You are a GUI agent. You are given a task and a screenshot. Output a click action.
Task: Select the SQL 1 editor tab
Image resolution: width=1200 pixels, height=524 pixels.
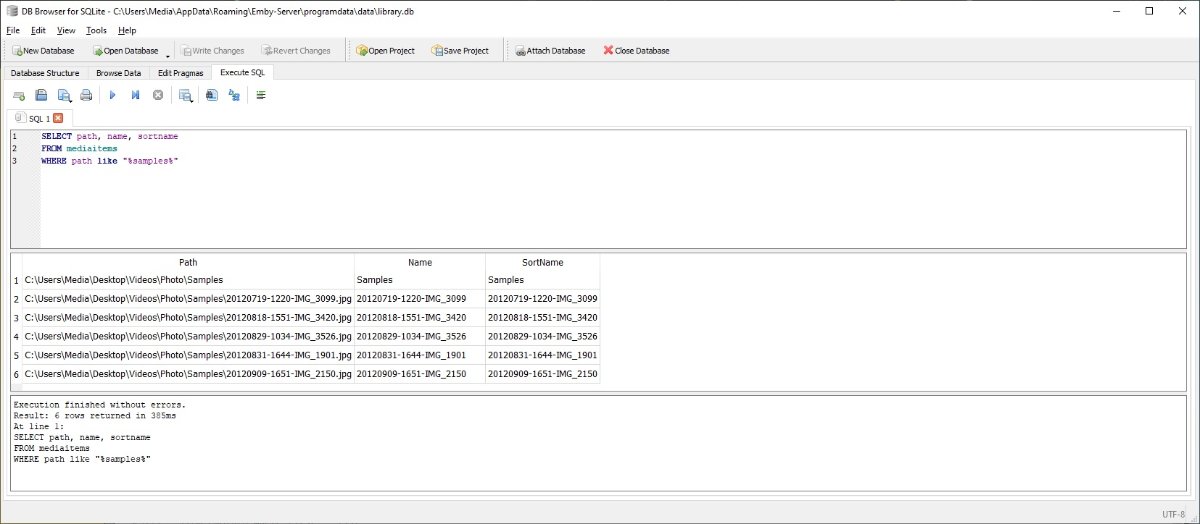pyautogui.click(x=39, y=118)
